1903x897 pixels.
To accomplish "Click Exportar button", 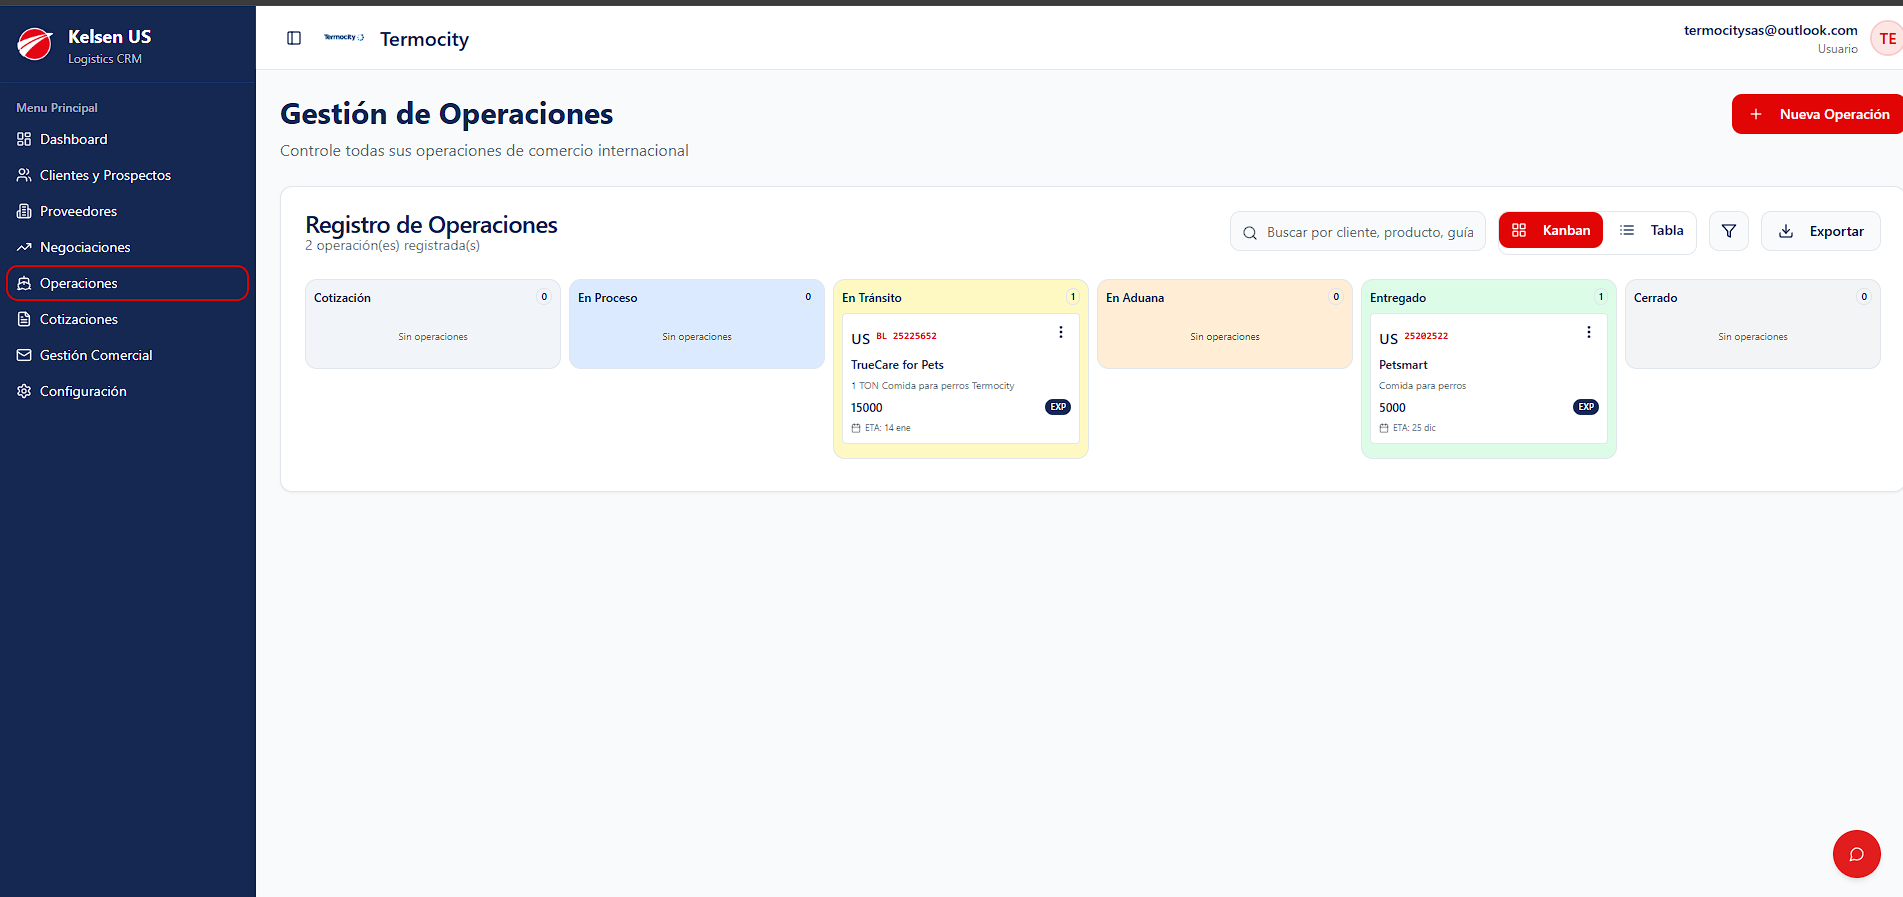I will click(1821, 231).
